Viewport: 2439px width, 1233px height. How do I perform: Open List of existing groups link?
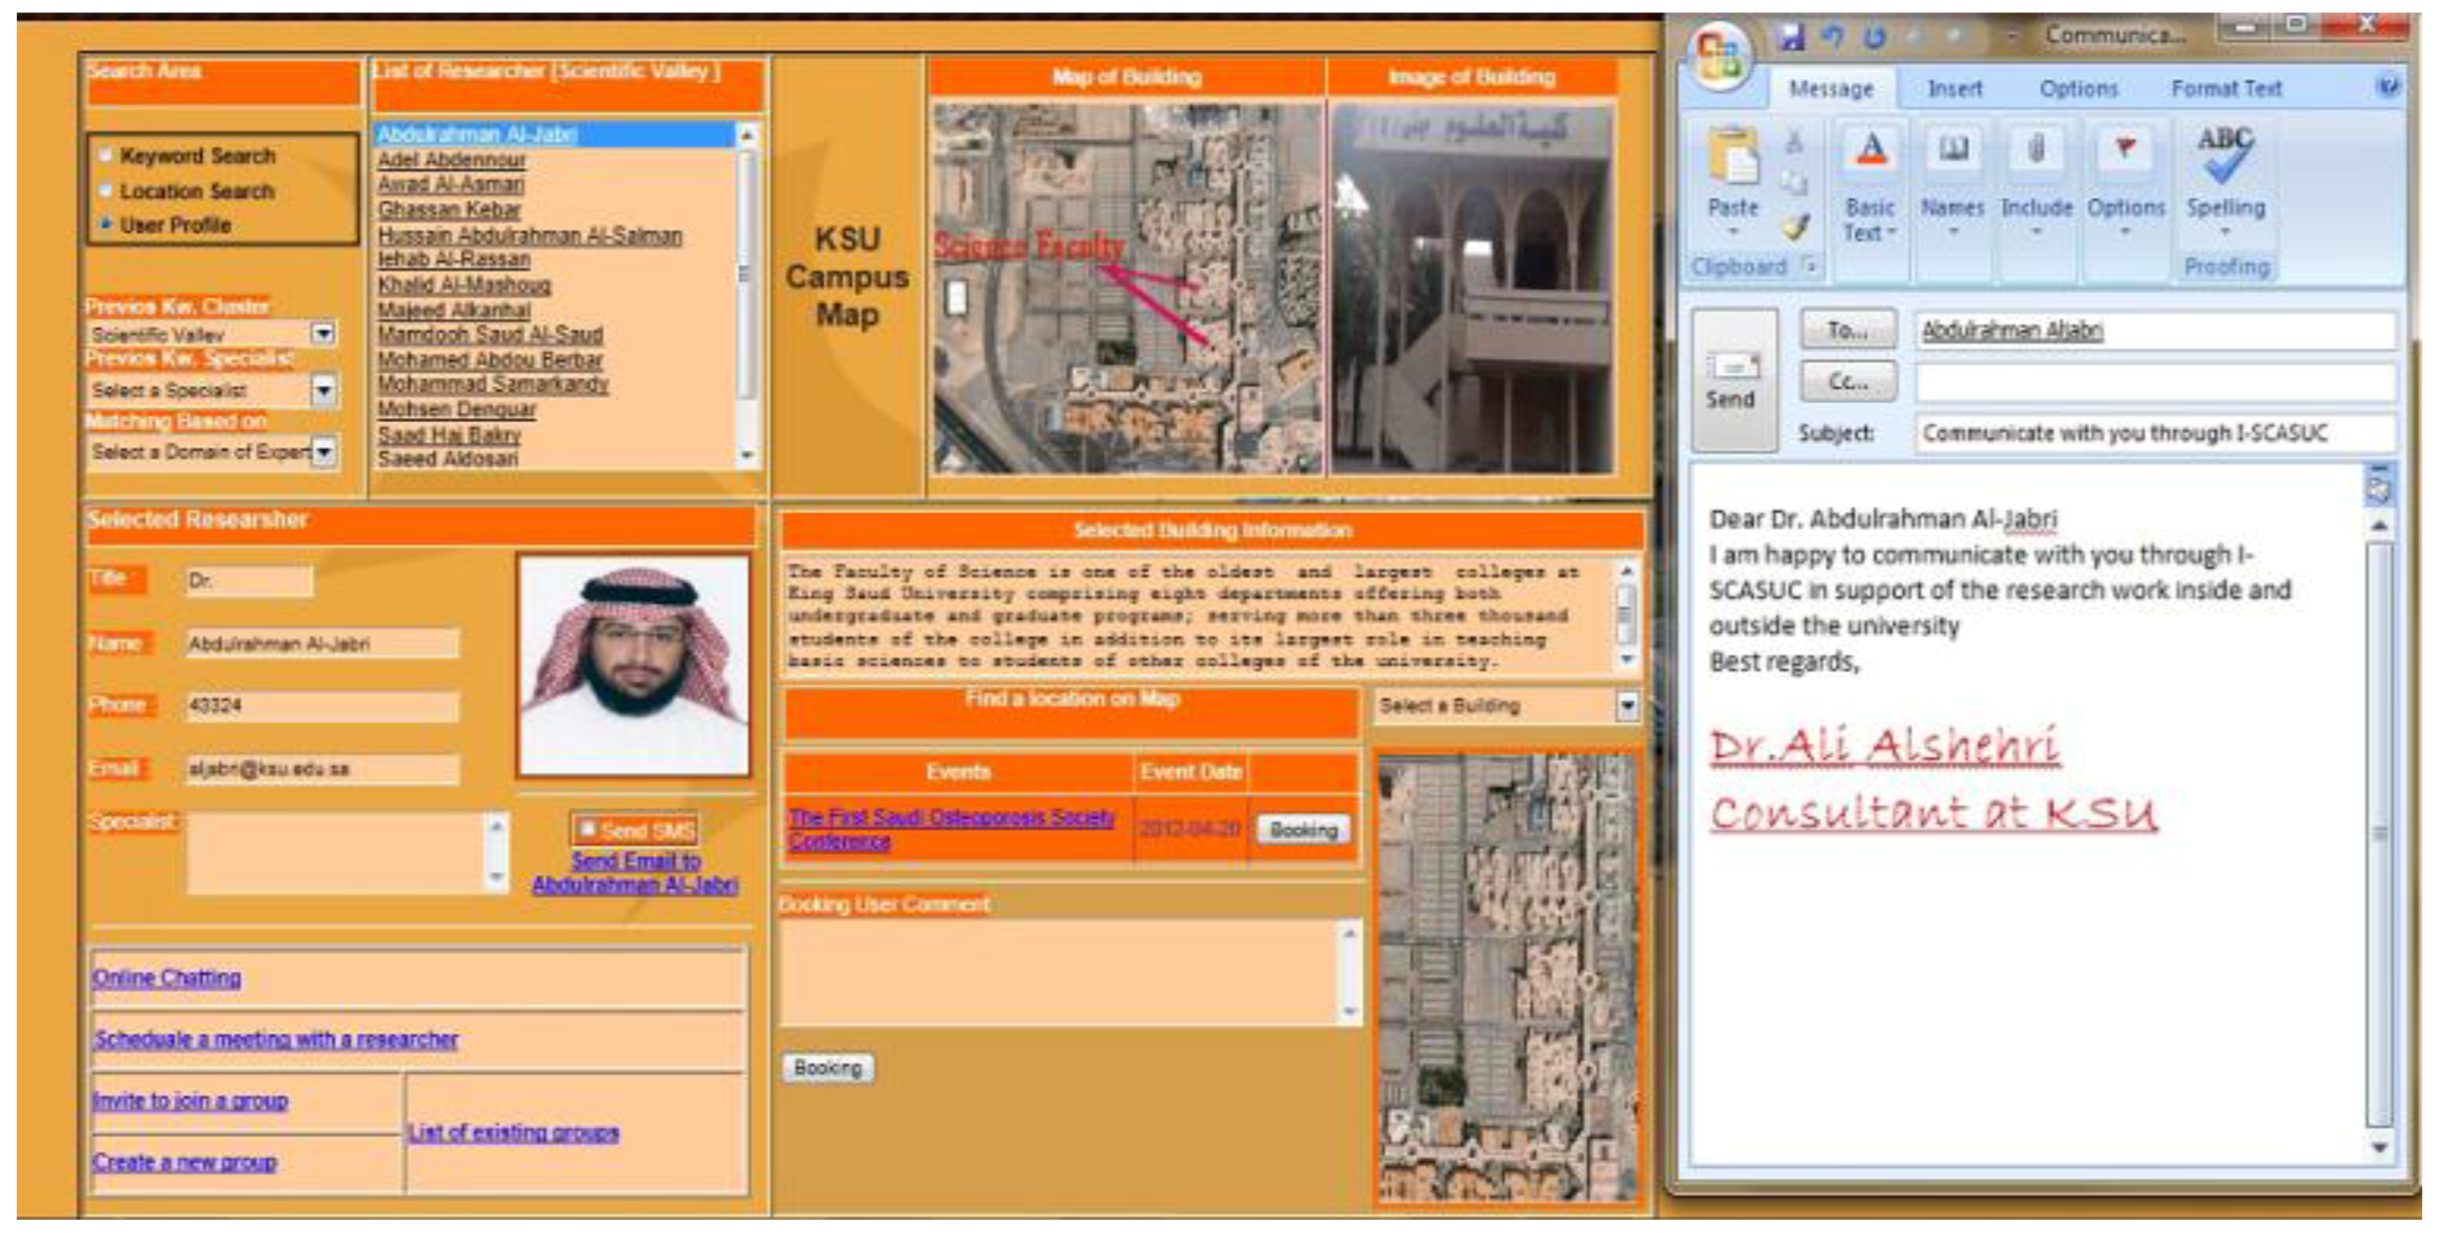513,1132
